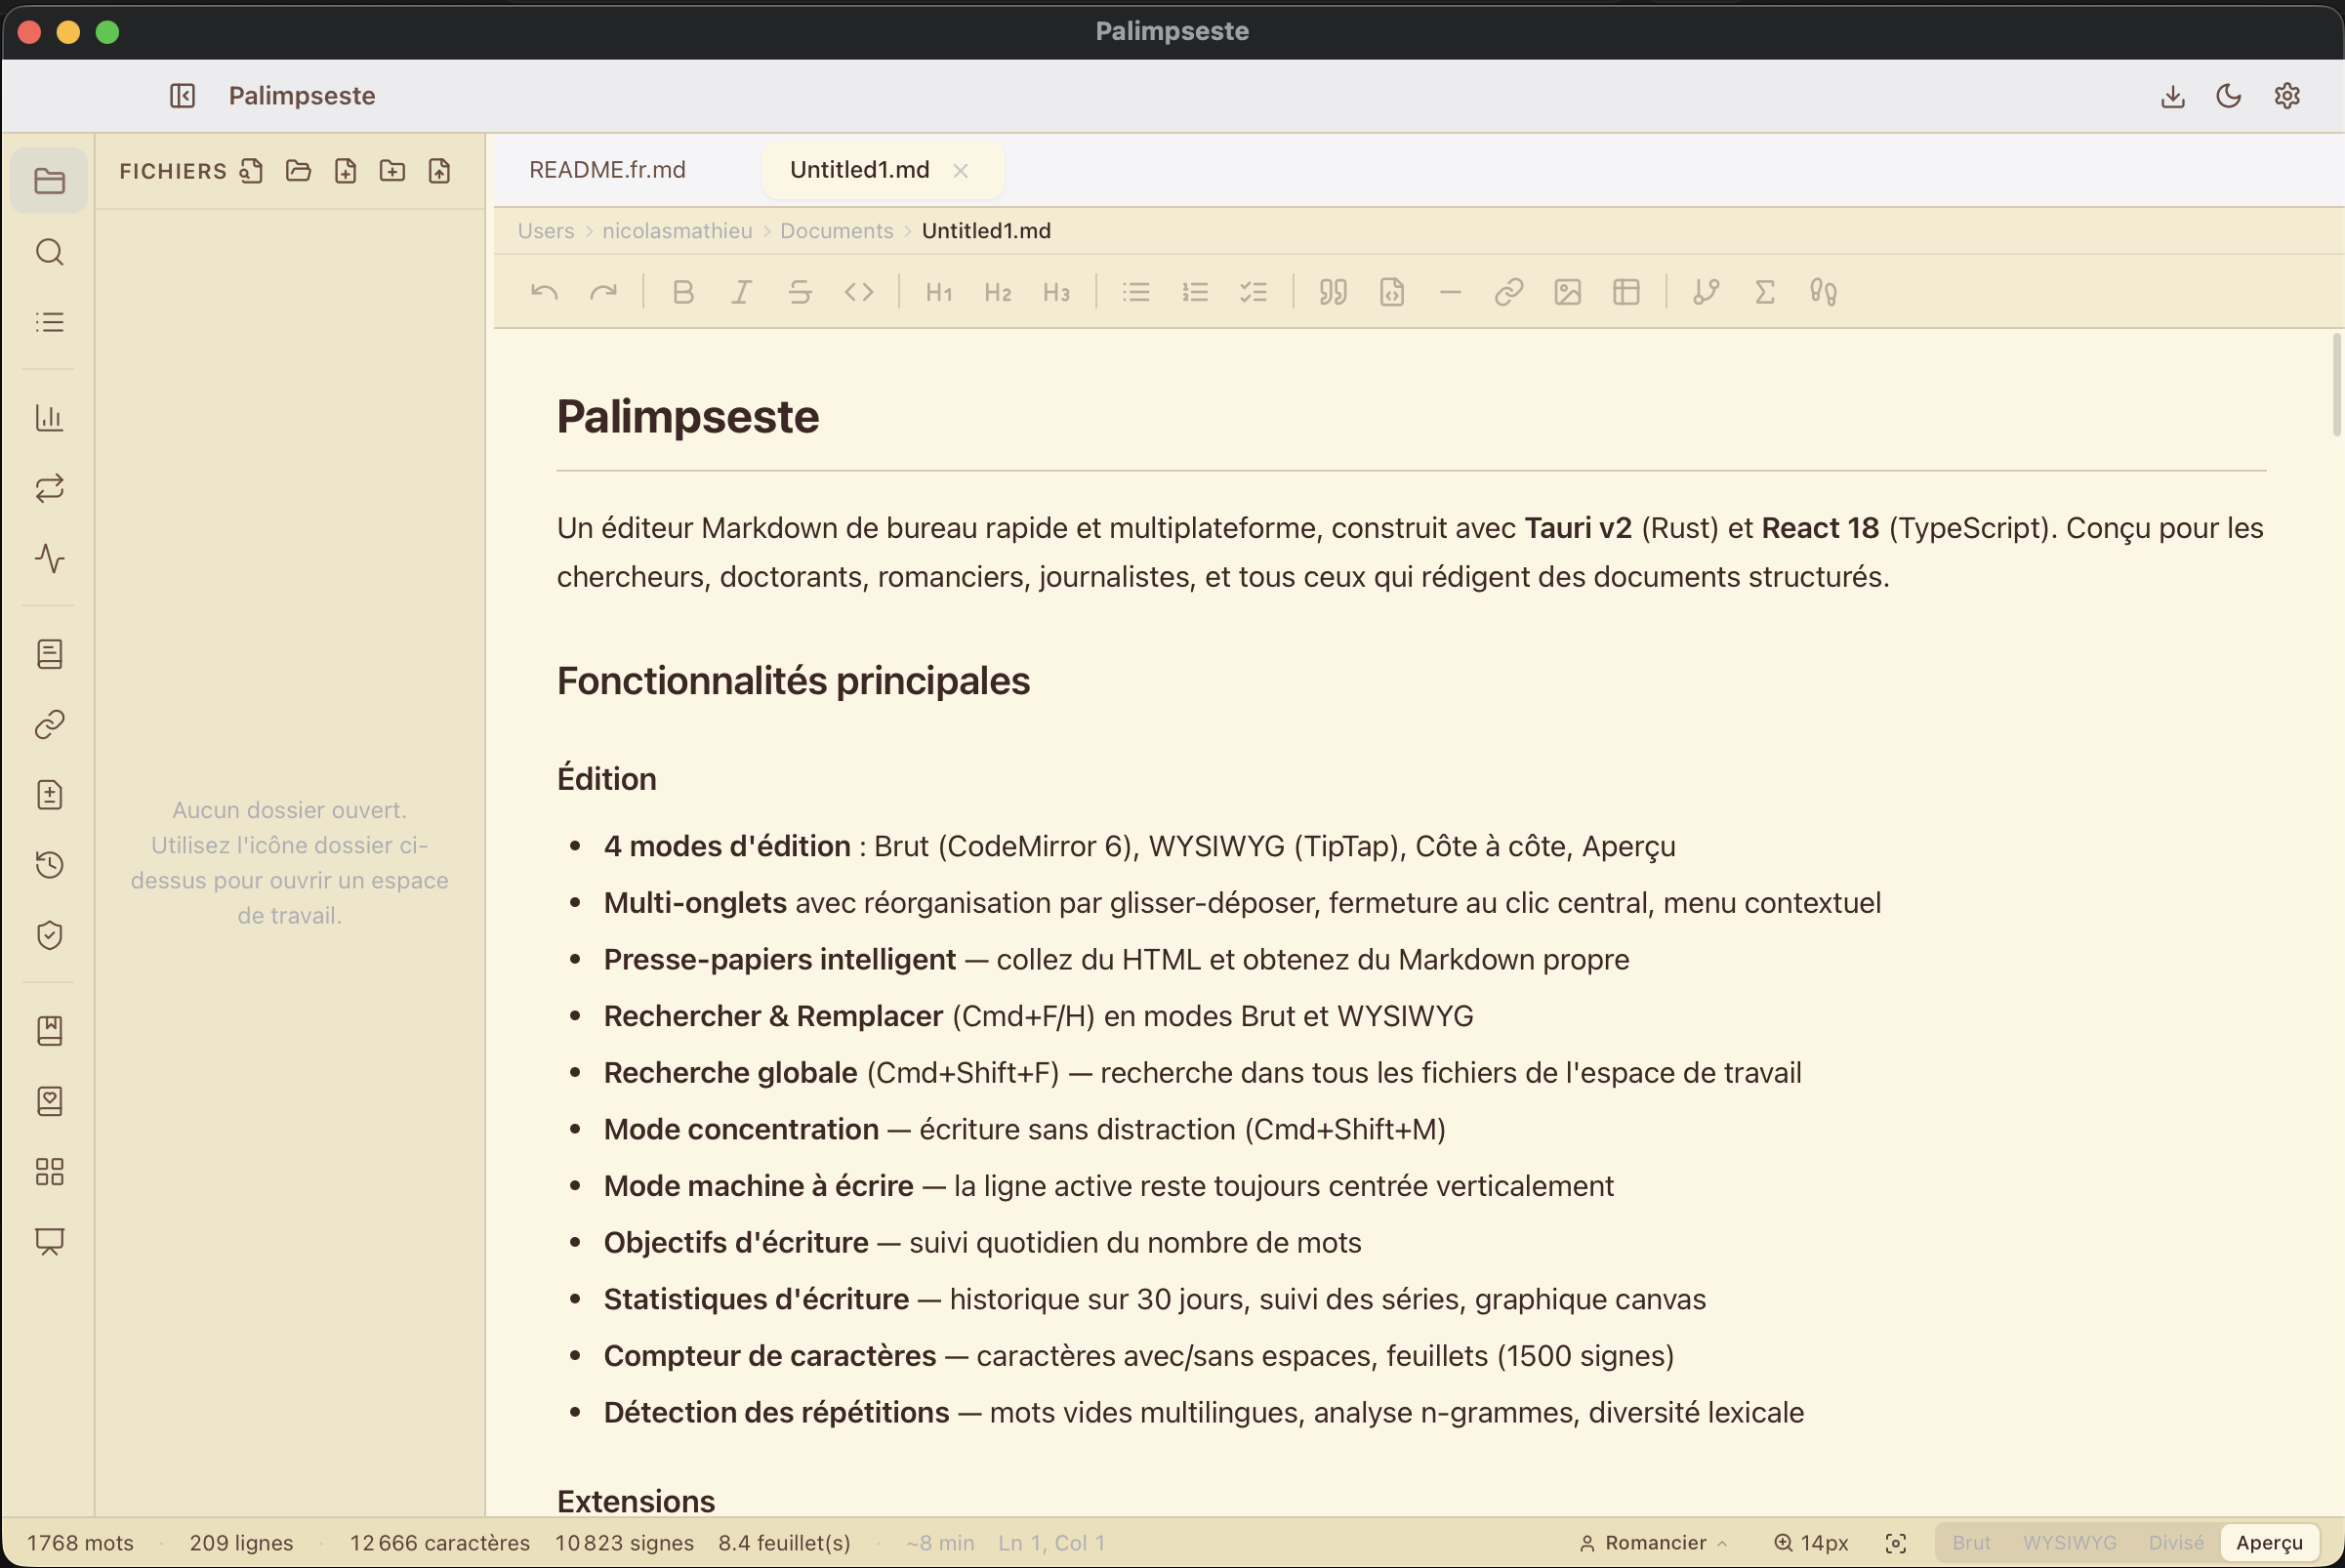Insert a code block
Image resolution: width=2345 pixels, height=1568 pixels.
coord(1392,292)
